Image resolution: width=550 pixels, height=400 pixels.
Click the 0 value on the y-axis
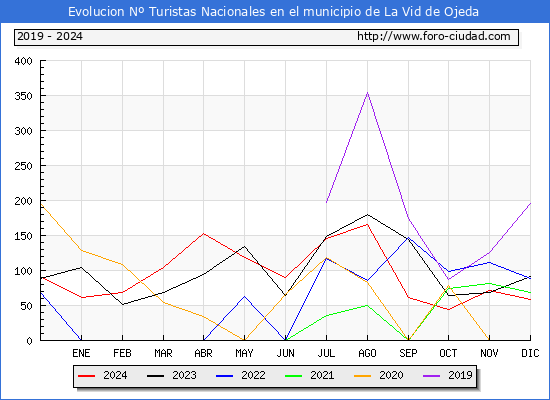[x=29, y=341]
